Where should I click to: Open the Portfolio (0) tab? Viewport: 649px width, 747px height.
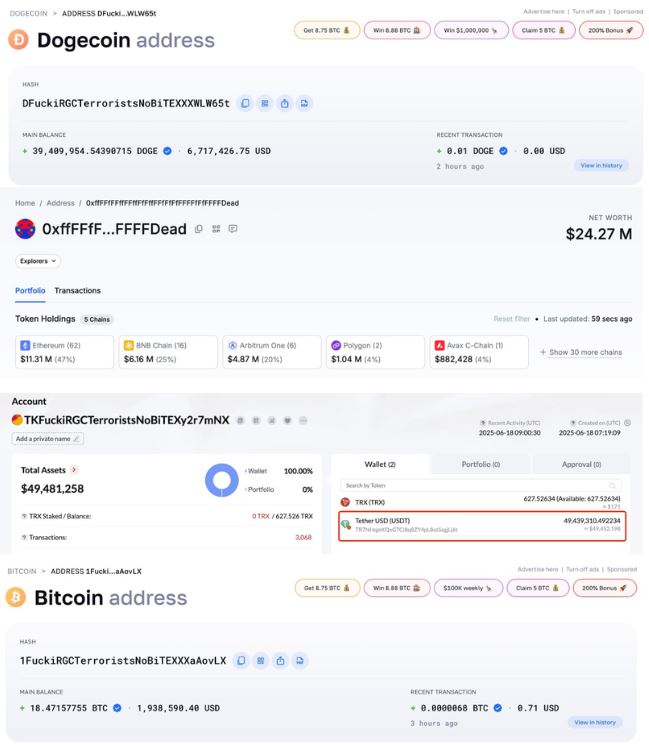point(481,464)
